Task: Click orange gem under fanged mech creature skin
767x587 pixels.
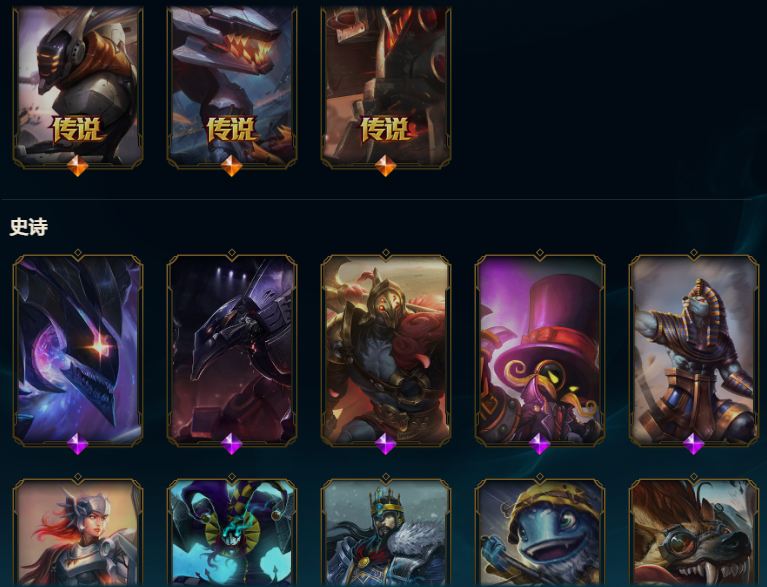Action: [x=232, y=166]
